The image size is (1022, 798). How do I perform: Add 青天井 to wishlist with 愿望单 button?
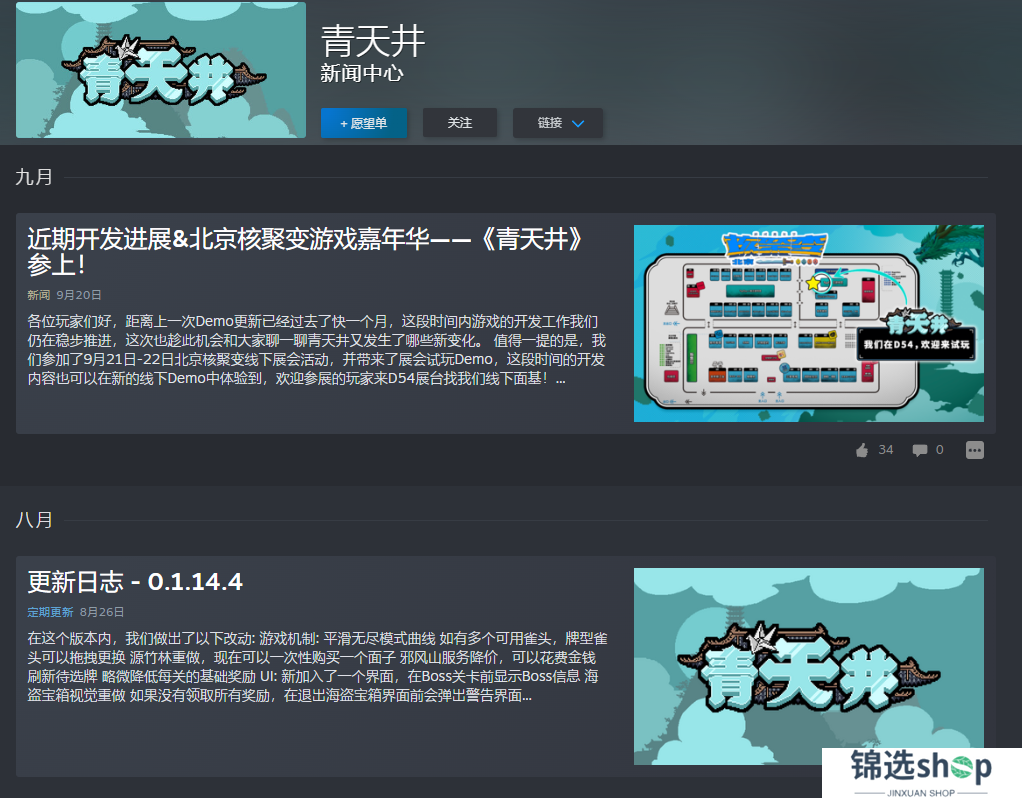[x=364, y=123]
